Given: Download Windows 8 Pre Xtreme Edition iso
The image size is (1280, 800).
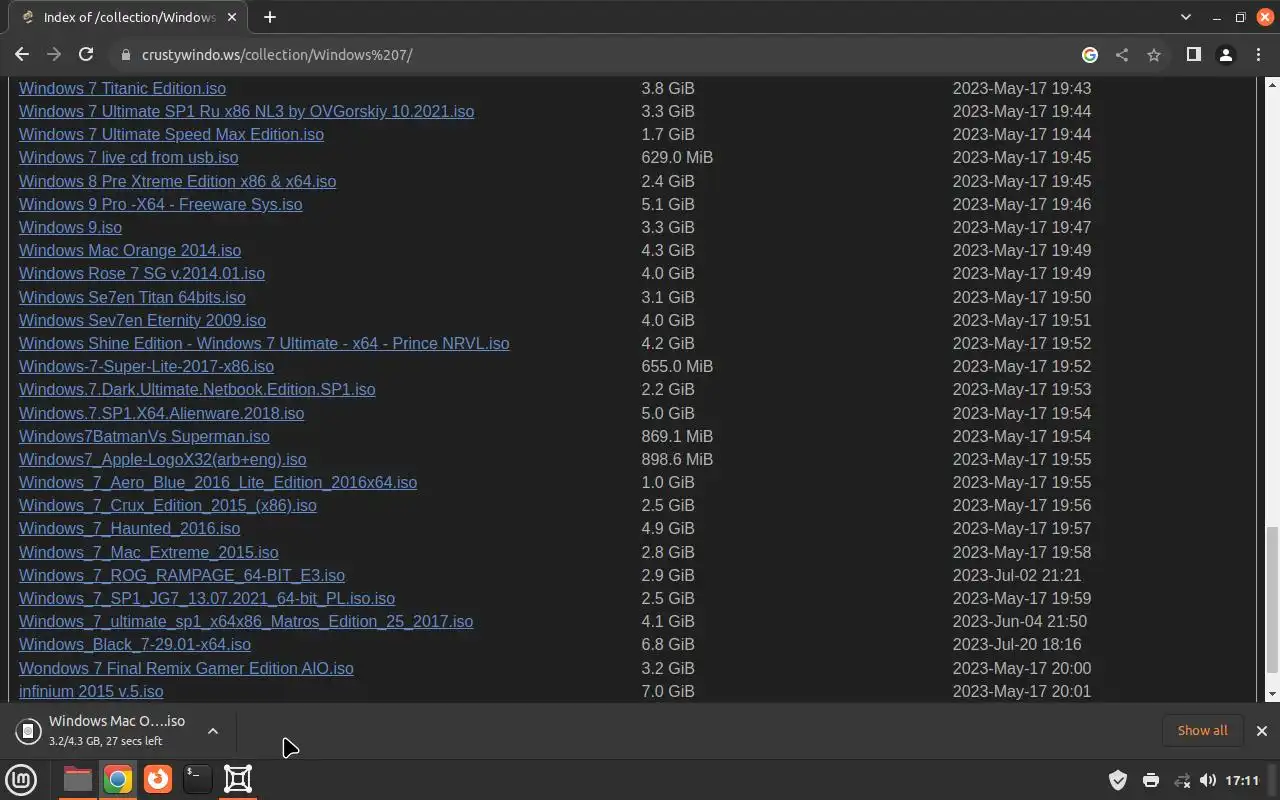Looking at the screenshot, I should coord(177,181).
